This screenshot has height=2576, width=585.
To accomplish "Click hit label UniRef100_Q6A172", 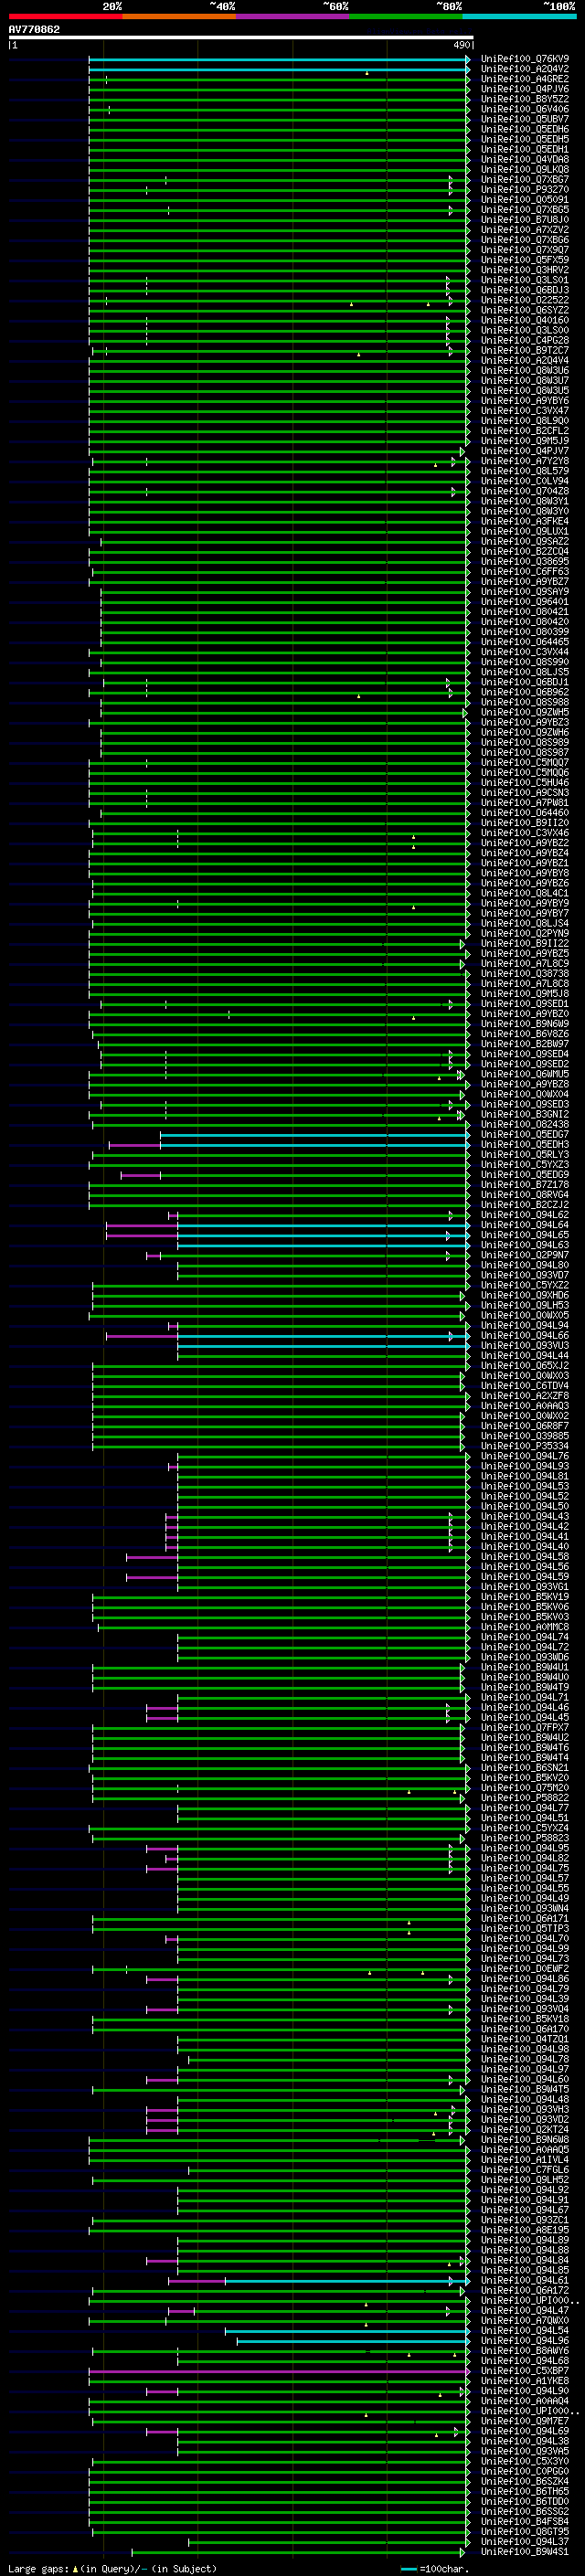I will 525,2290.
